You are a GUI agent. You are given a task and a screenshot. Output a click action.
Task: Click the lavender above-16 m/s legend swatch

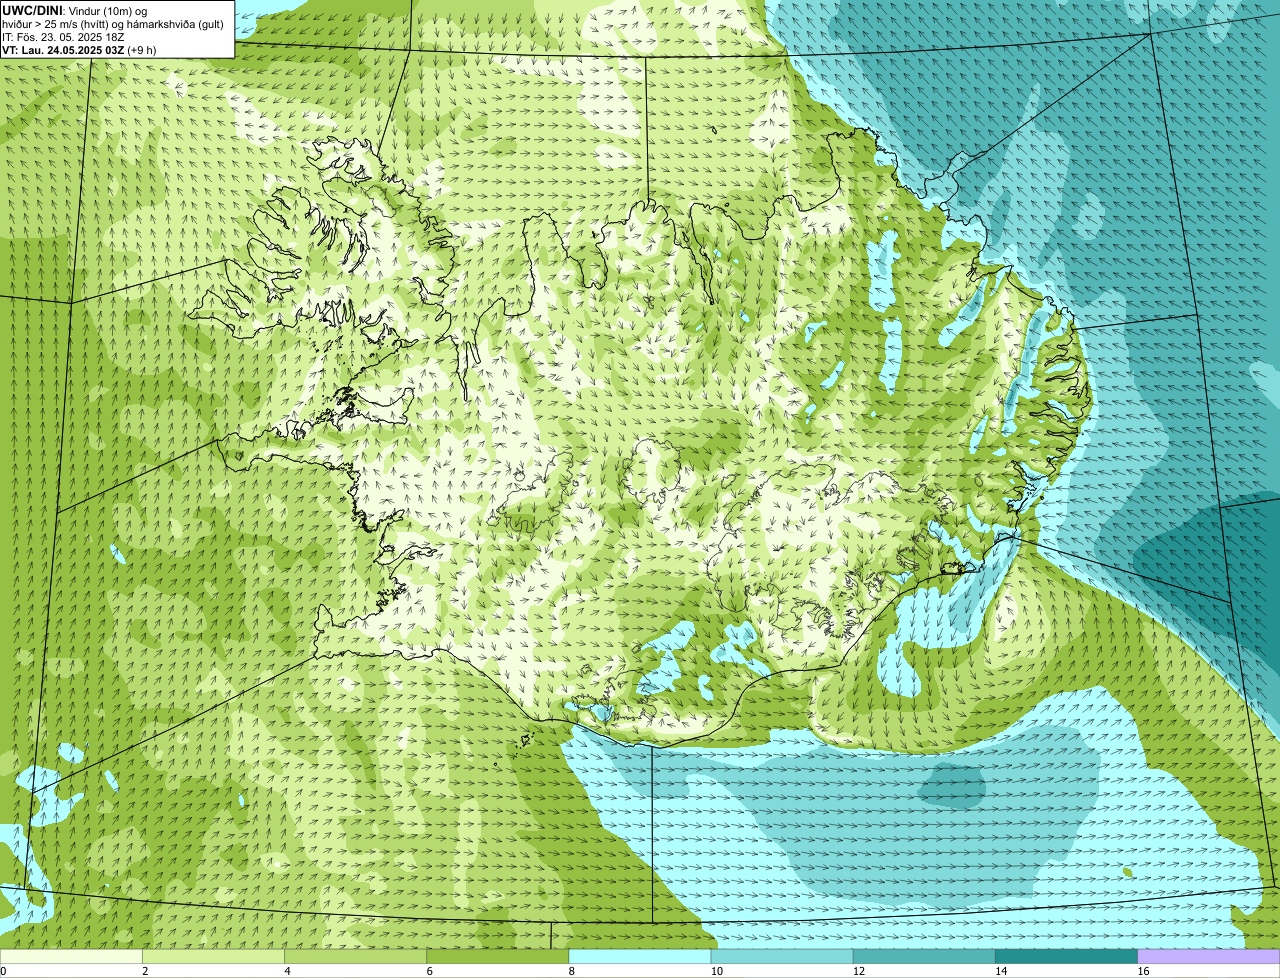[1209, 957]
